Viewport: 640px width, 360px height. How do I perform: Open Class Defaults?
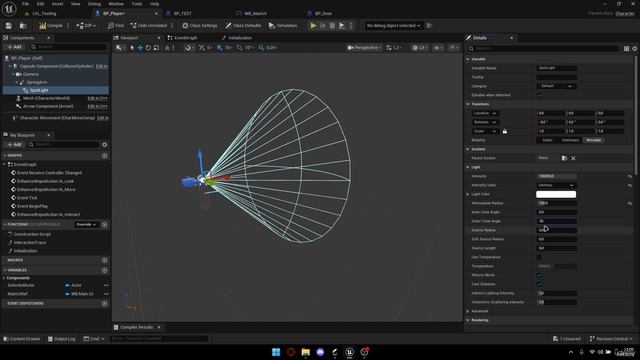coord(243,26)
